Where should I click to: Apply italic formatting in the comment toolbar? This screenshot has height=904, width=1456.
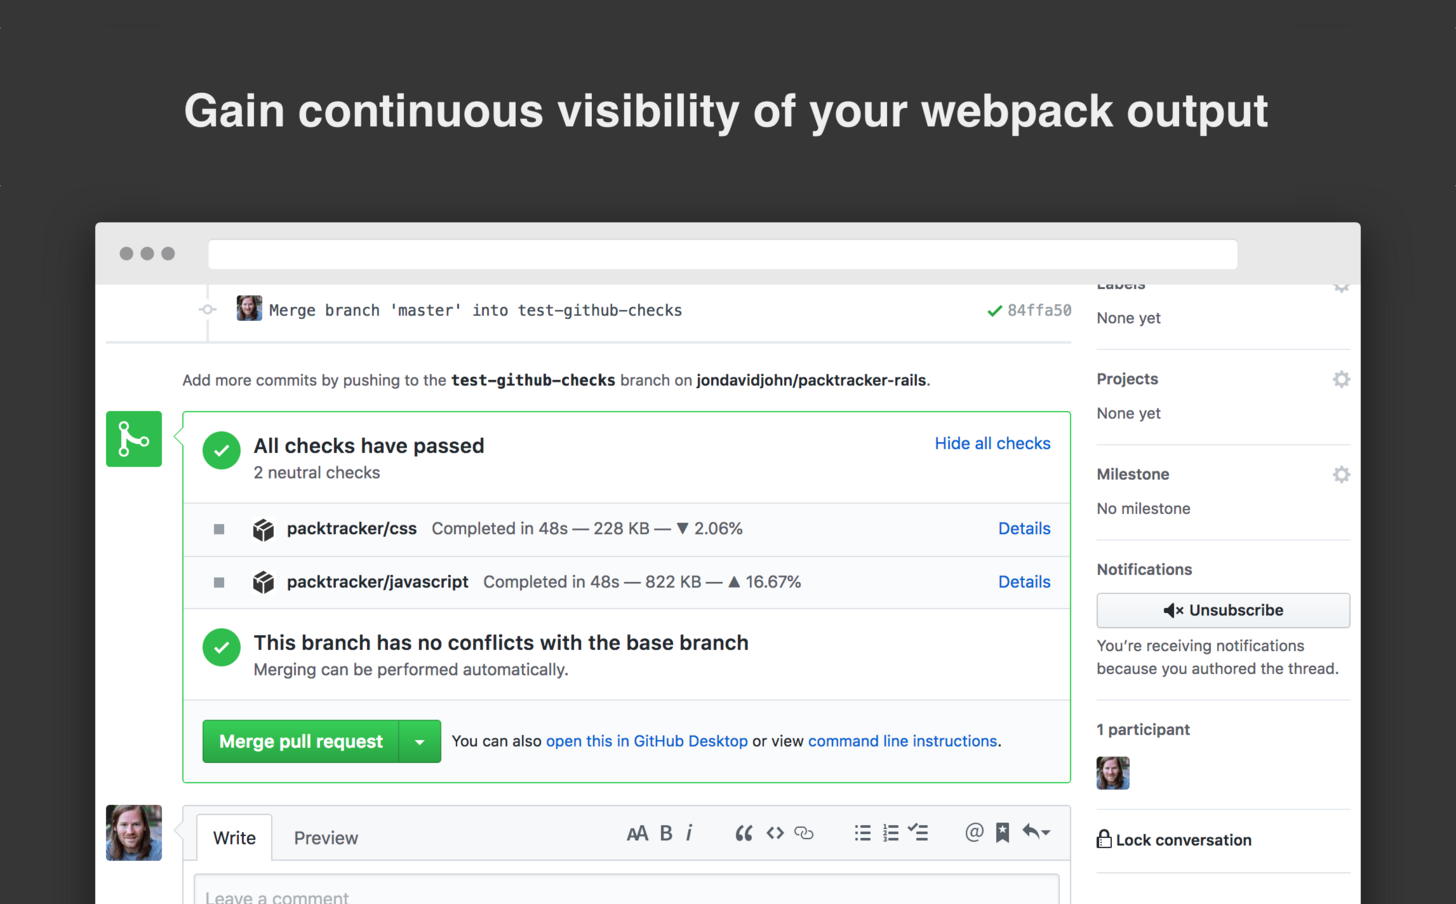(691, 832)
